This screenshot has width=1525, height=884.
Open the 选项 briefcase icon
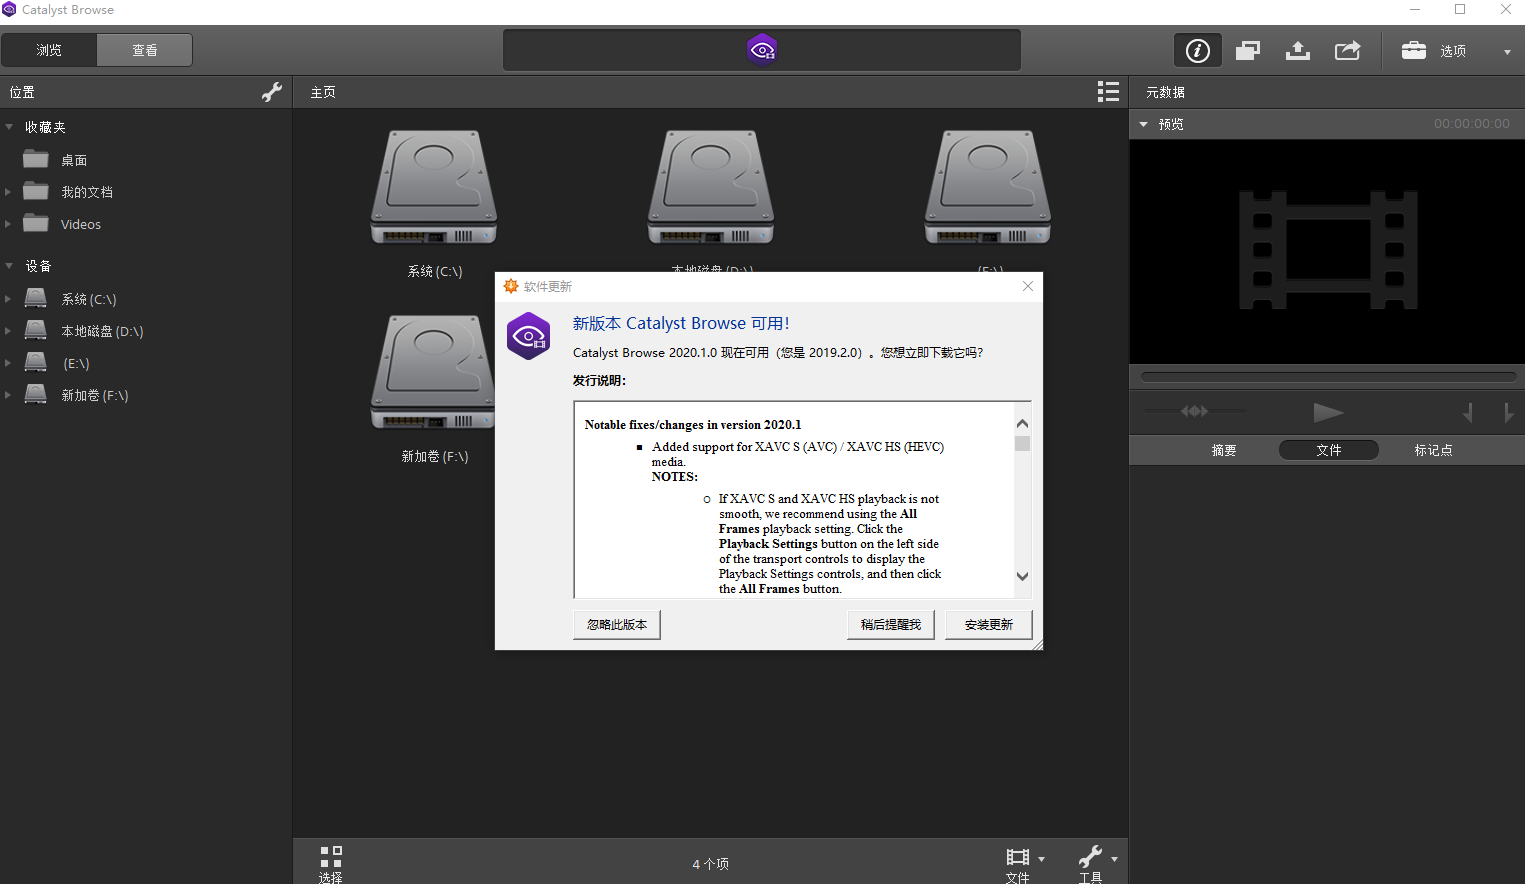point(1413,50)
